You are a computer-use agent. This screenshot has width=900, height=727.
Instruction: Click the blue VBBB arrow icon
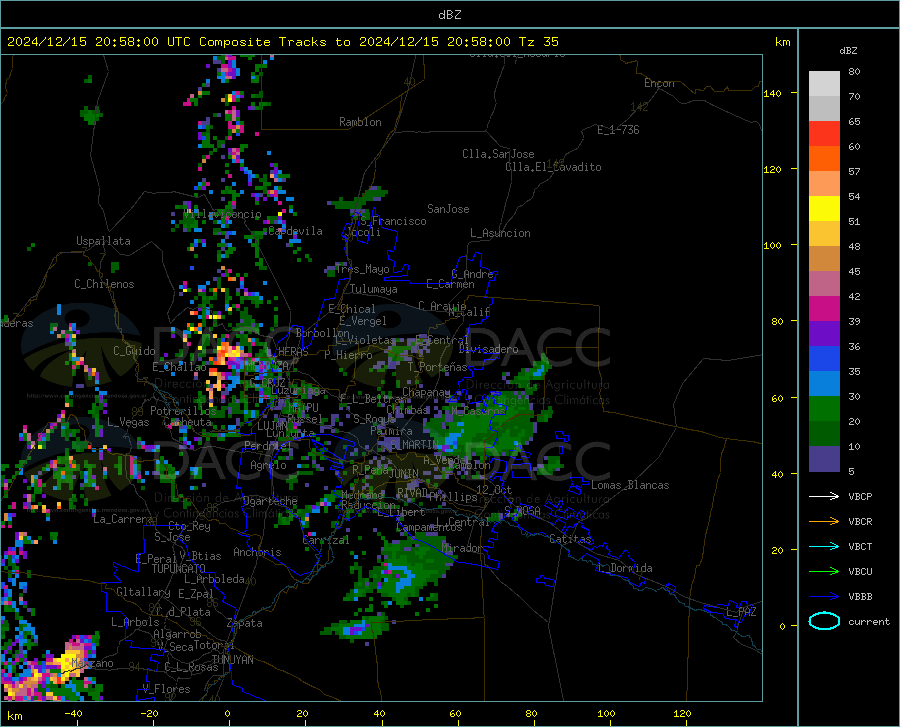tap(824, 597)
